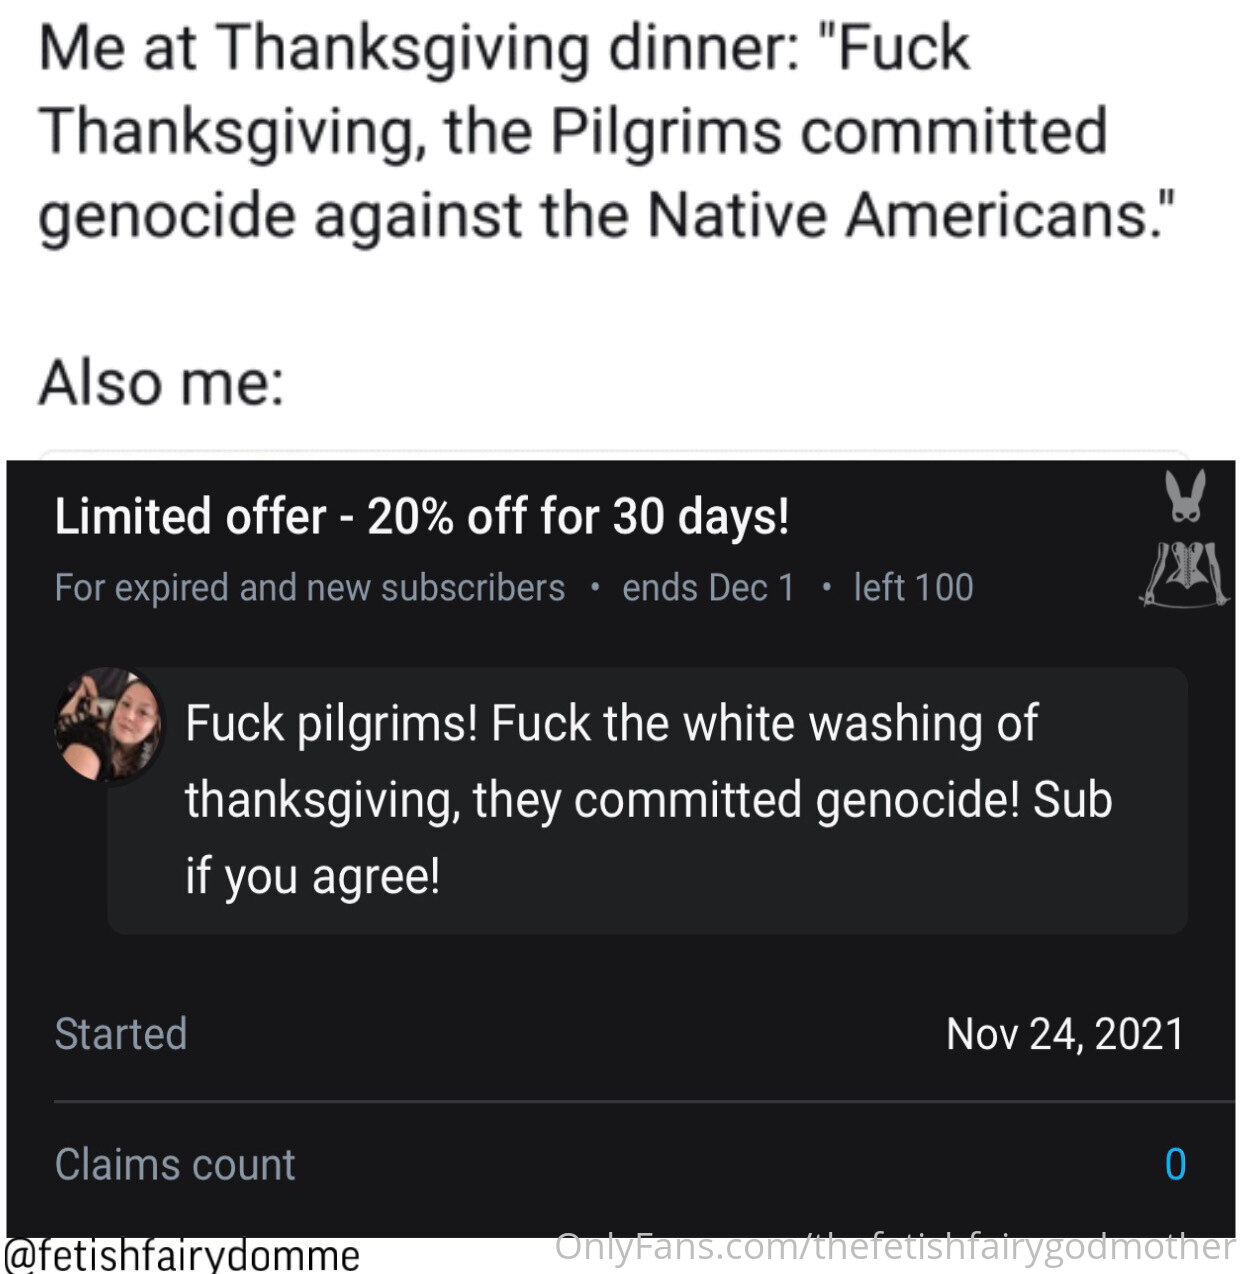The height and width of the screenshot is (1274, 1242).
Task: Open the blue claims count value 0
Action: tap(1175, 1165)
